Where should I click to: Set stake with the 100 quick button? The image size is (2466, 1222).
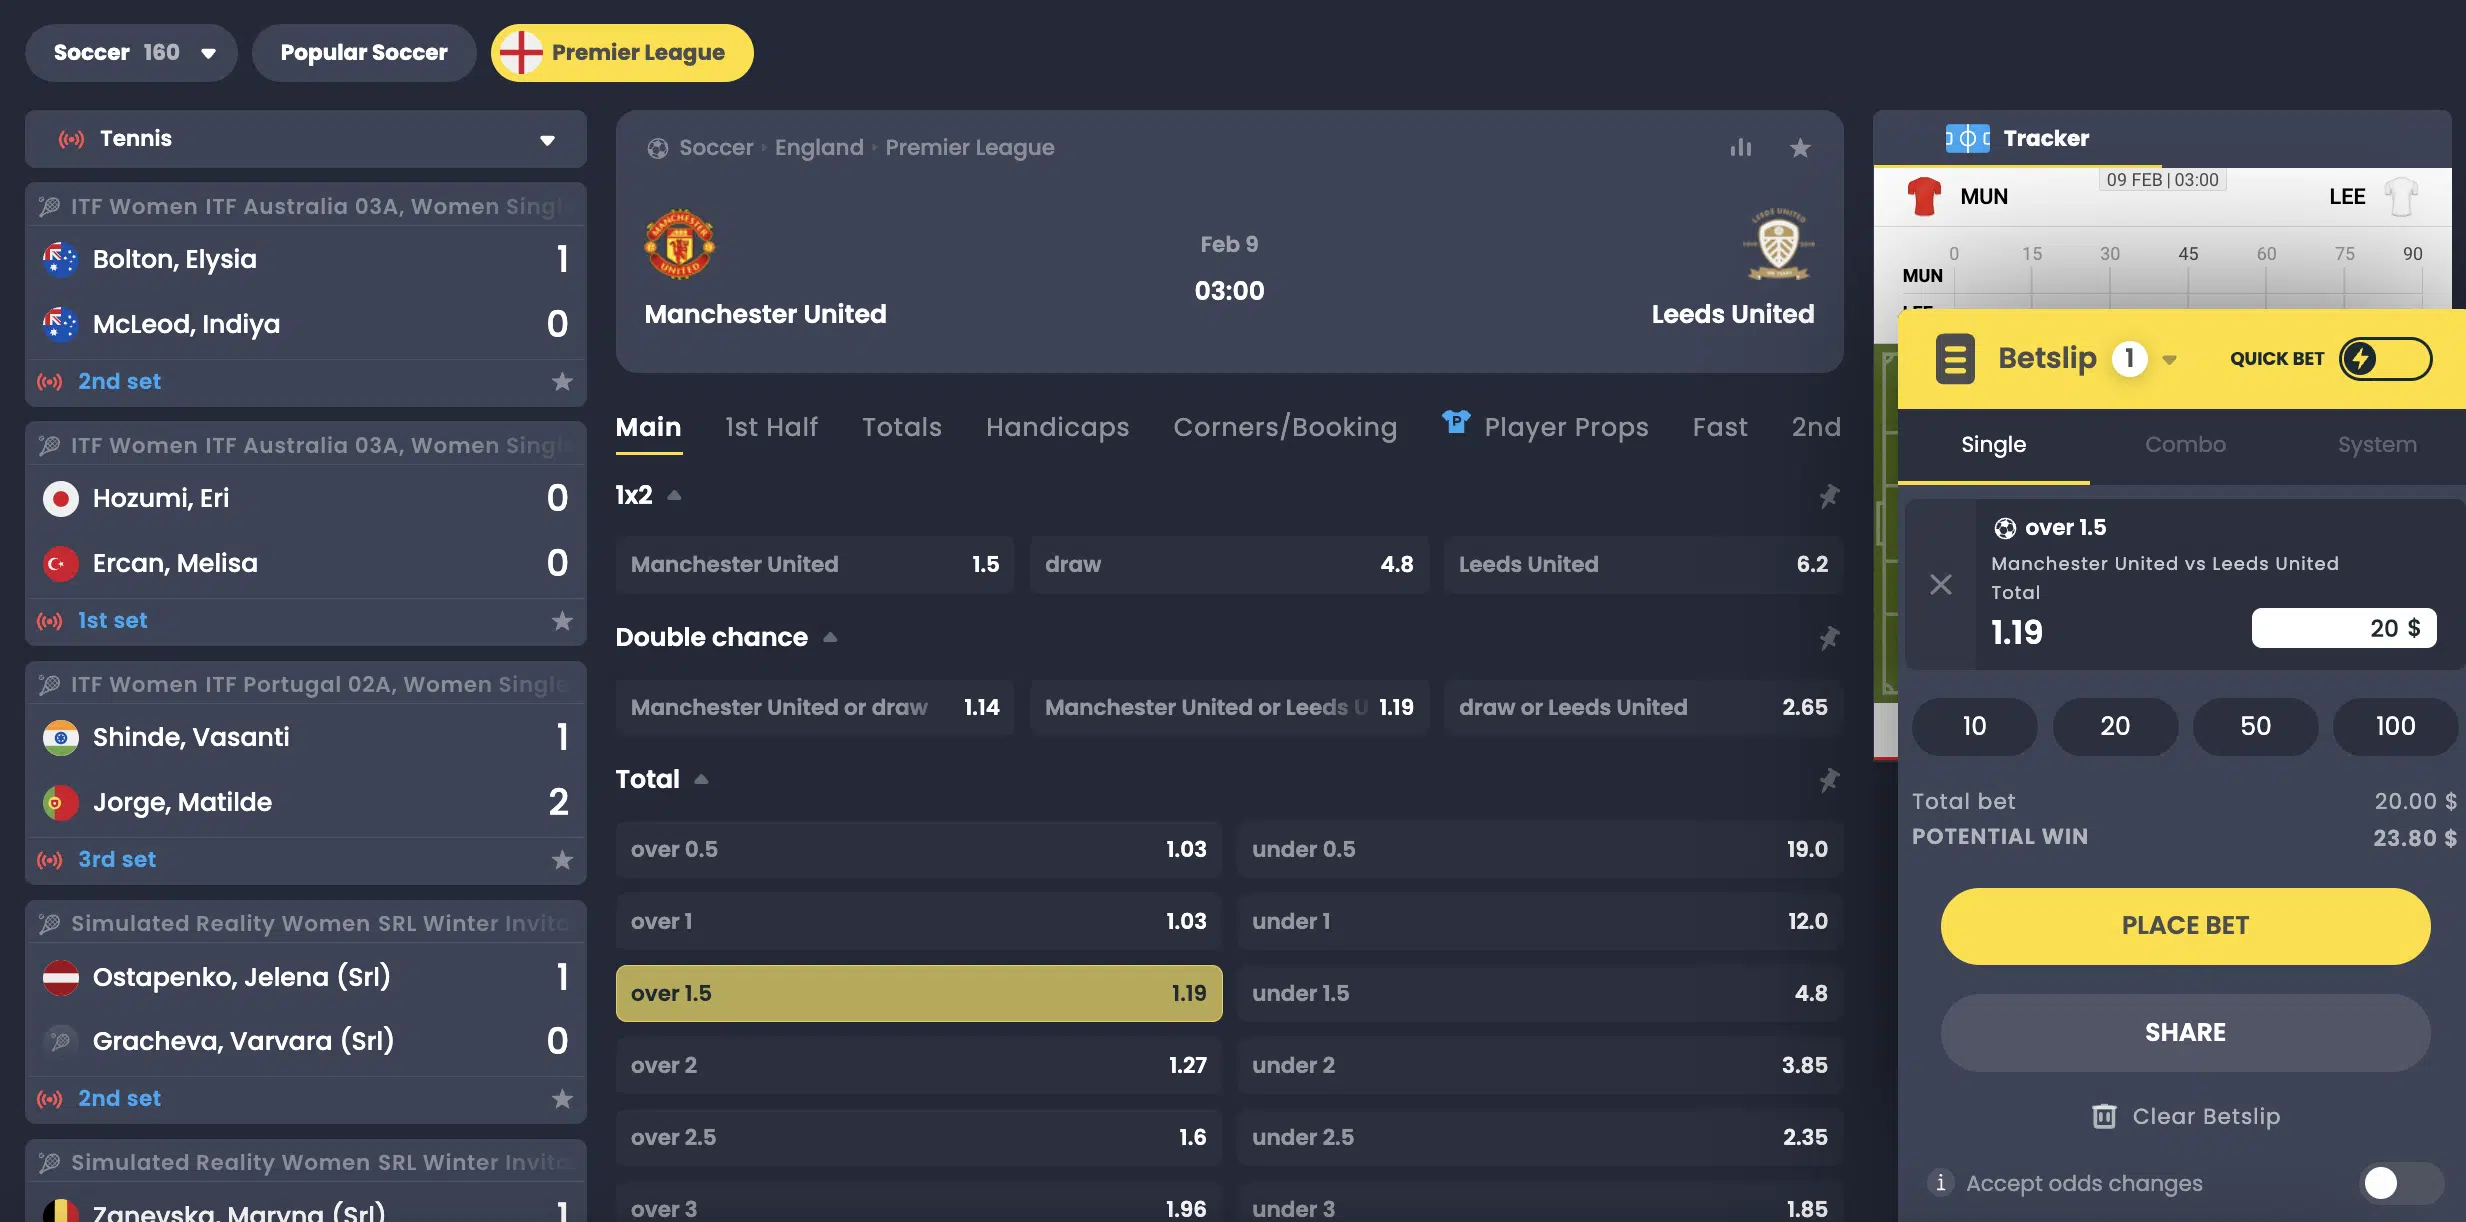pyautogui.click(x=2395, y=727)
